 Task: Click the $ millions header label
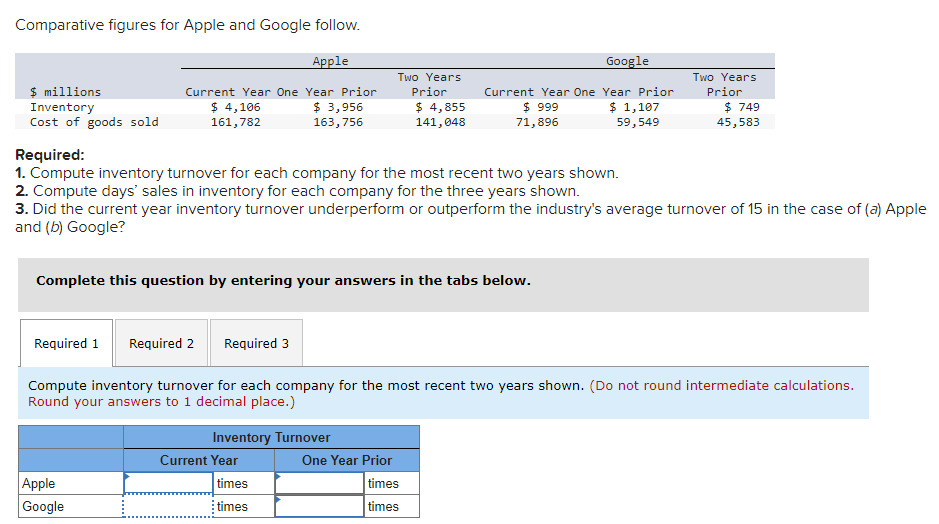click(x=66, y=92)
